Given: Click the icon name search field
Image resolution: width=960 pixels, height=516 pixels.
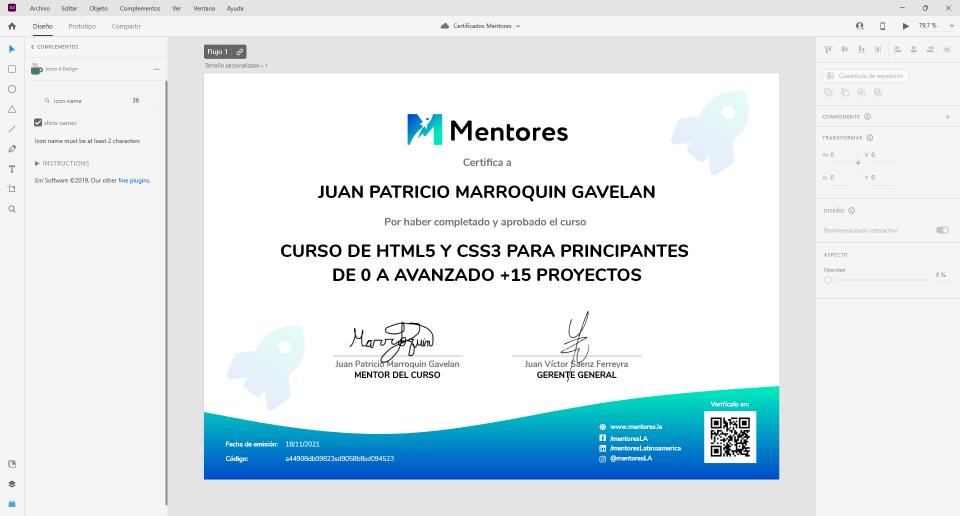Looking at the screenshot, I should click(x=83, y=101).
